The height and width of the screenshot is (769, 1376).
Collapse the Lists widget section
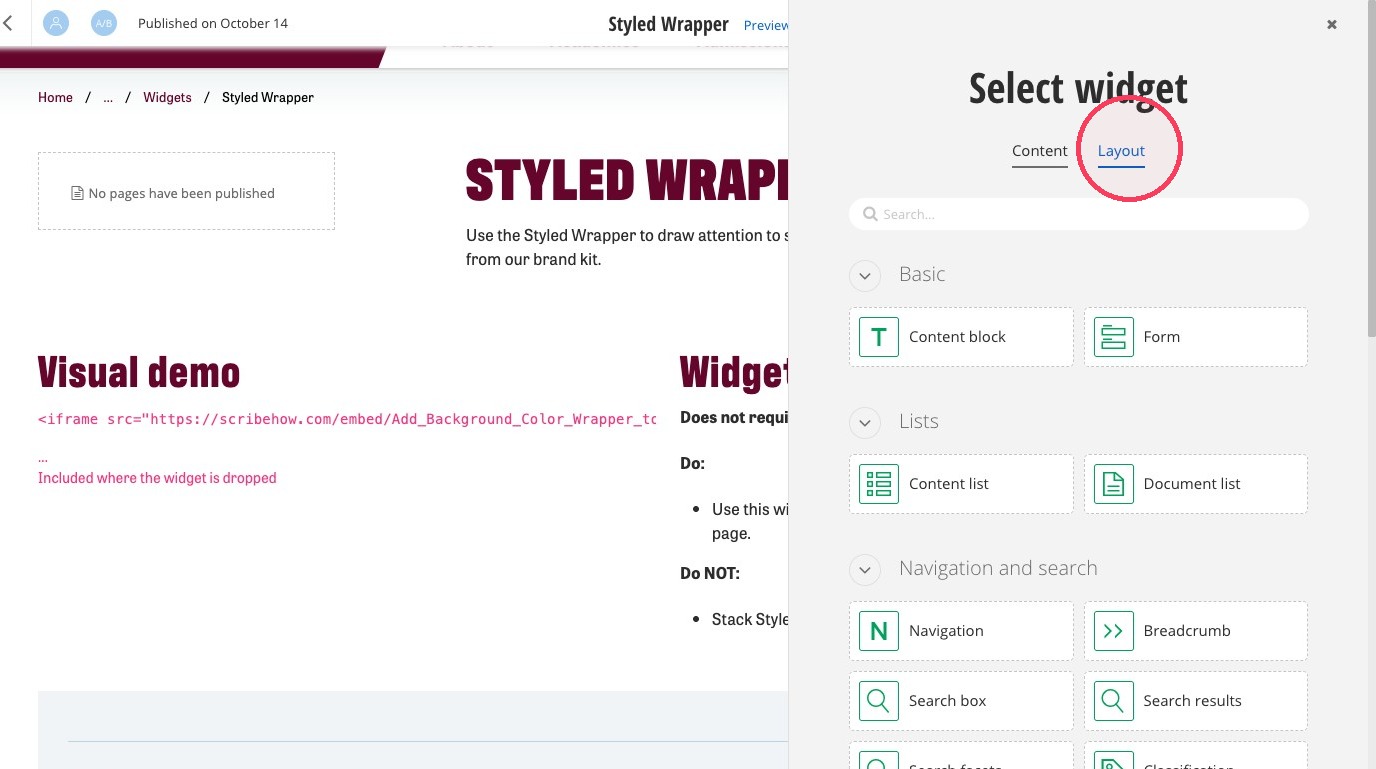865,422
